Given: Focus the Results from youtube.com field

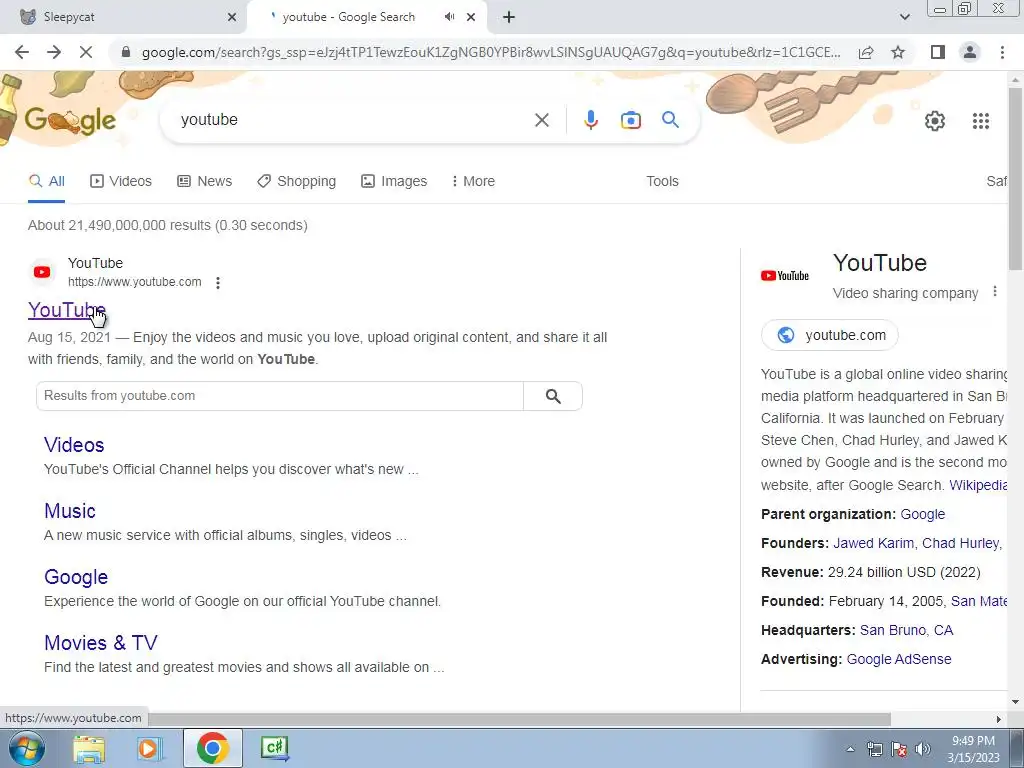Looking at the screenshot, I should 280,396.
